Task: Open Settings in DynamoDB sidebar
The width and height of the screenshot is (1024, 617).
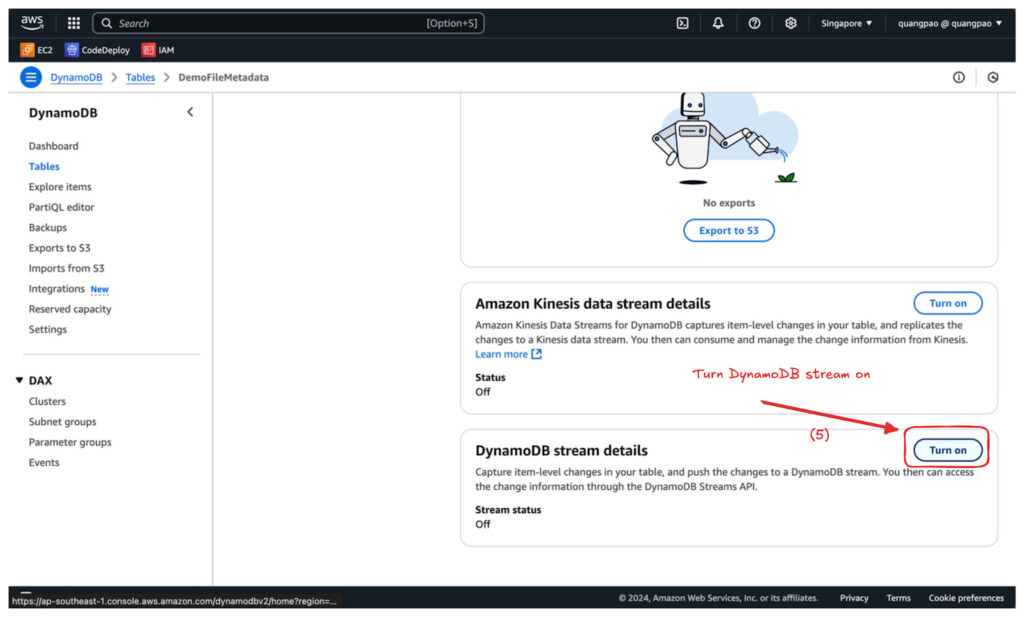Action: coord(48,329)
